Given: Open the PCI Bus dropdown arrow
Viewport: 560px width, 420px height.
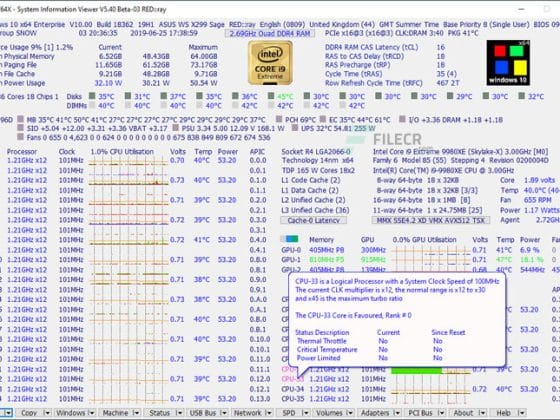Looking at the screenshot, I should (441, 413).
